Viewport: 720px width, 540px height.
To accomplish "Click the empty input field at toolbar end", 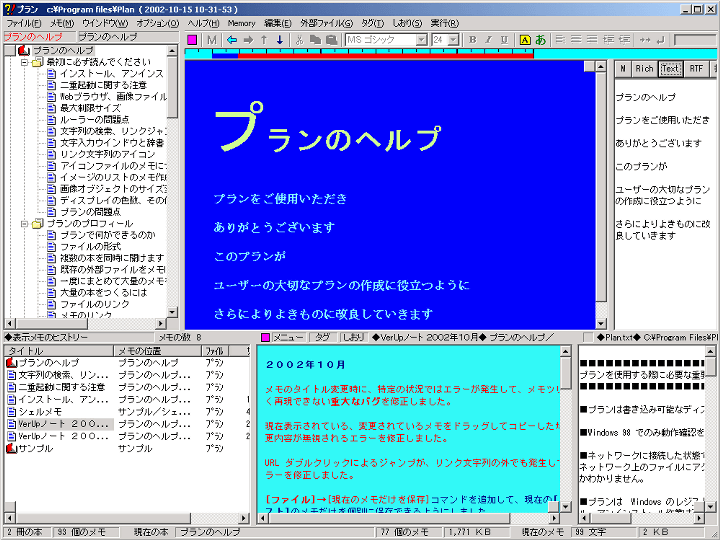I will [x=694, y=40].
